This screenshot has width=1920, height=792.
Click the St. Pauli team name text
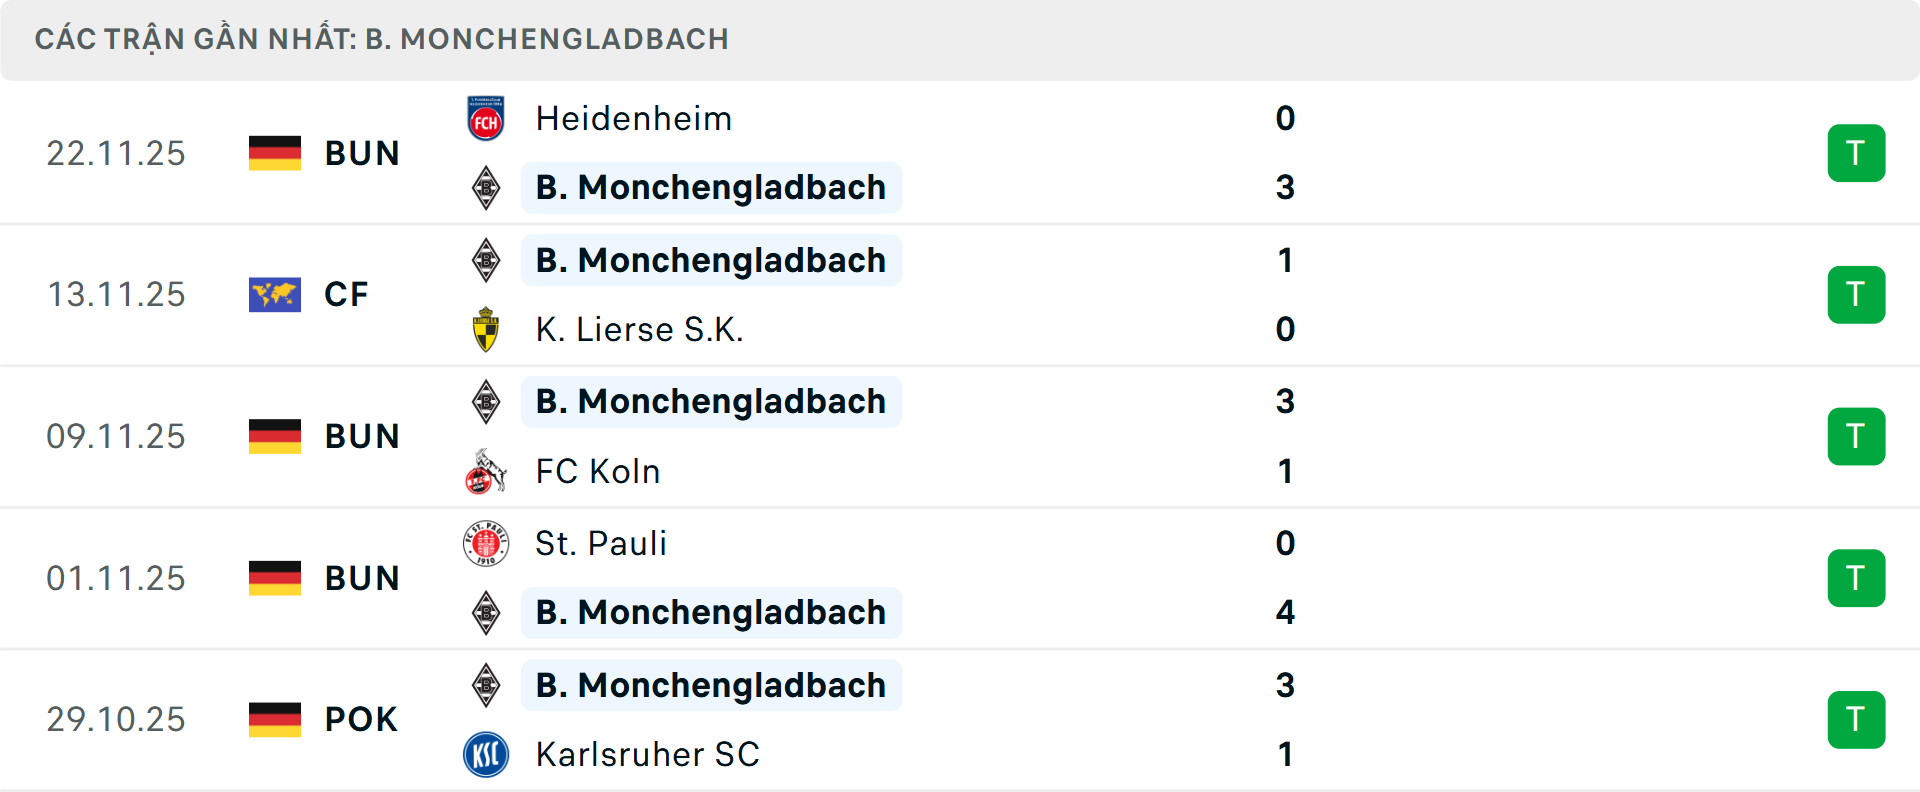(601, 543)
